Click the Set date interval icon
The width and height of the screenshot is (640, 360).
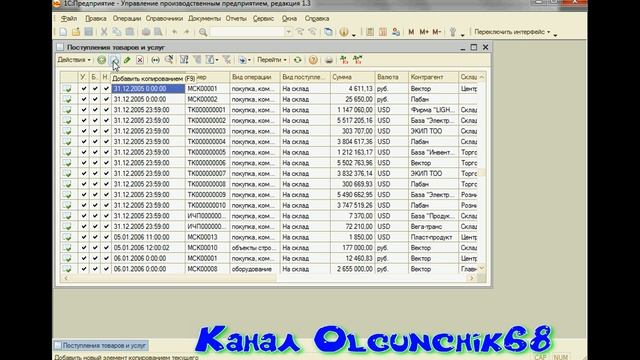[x=156, y=60]
